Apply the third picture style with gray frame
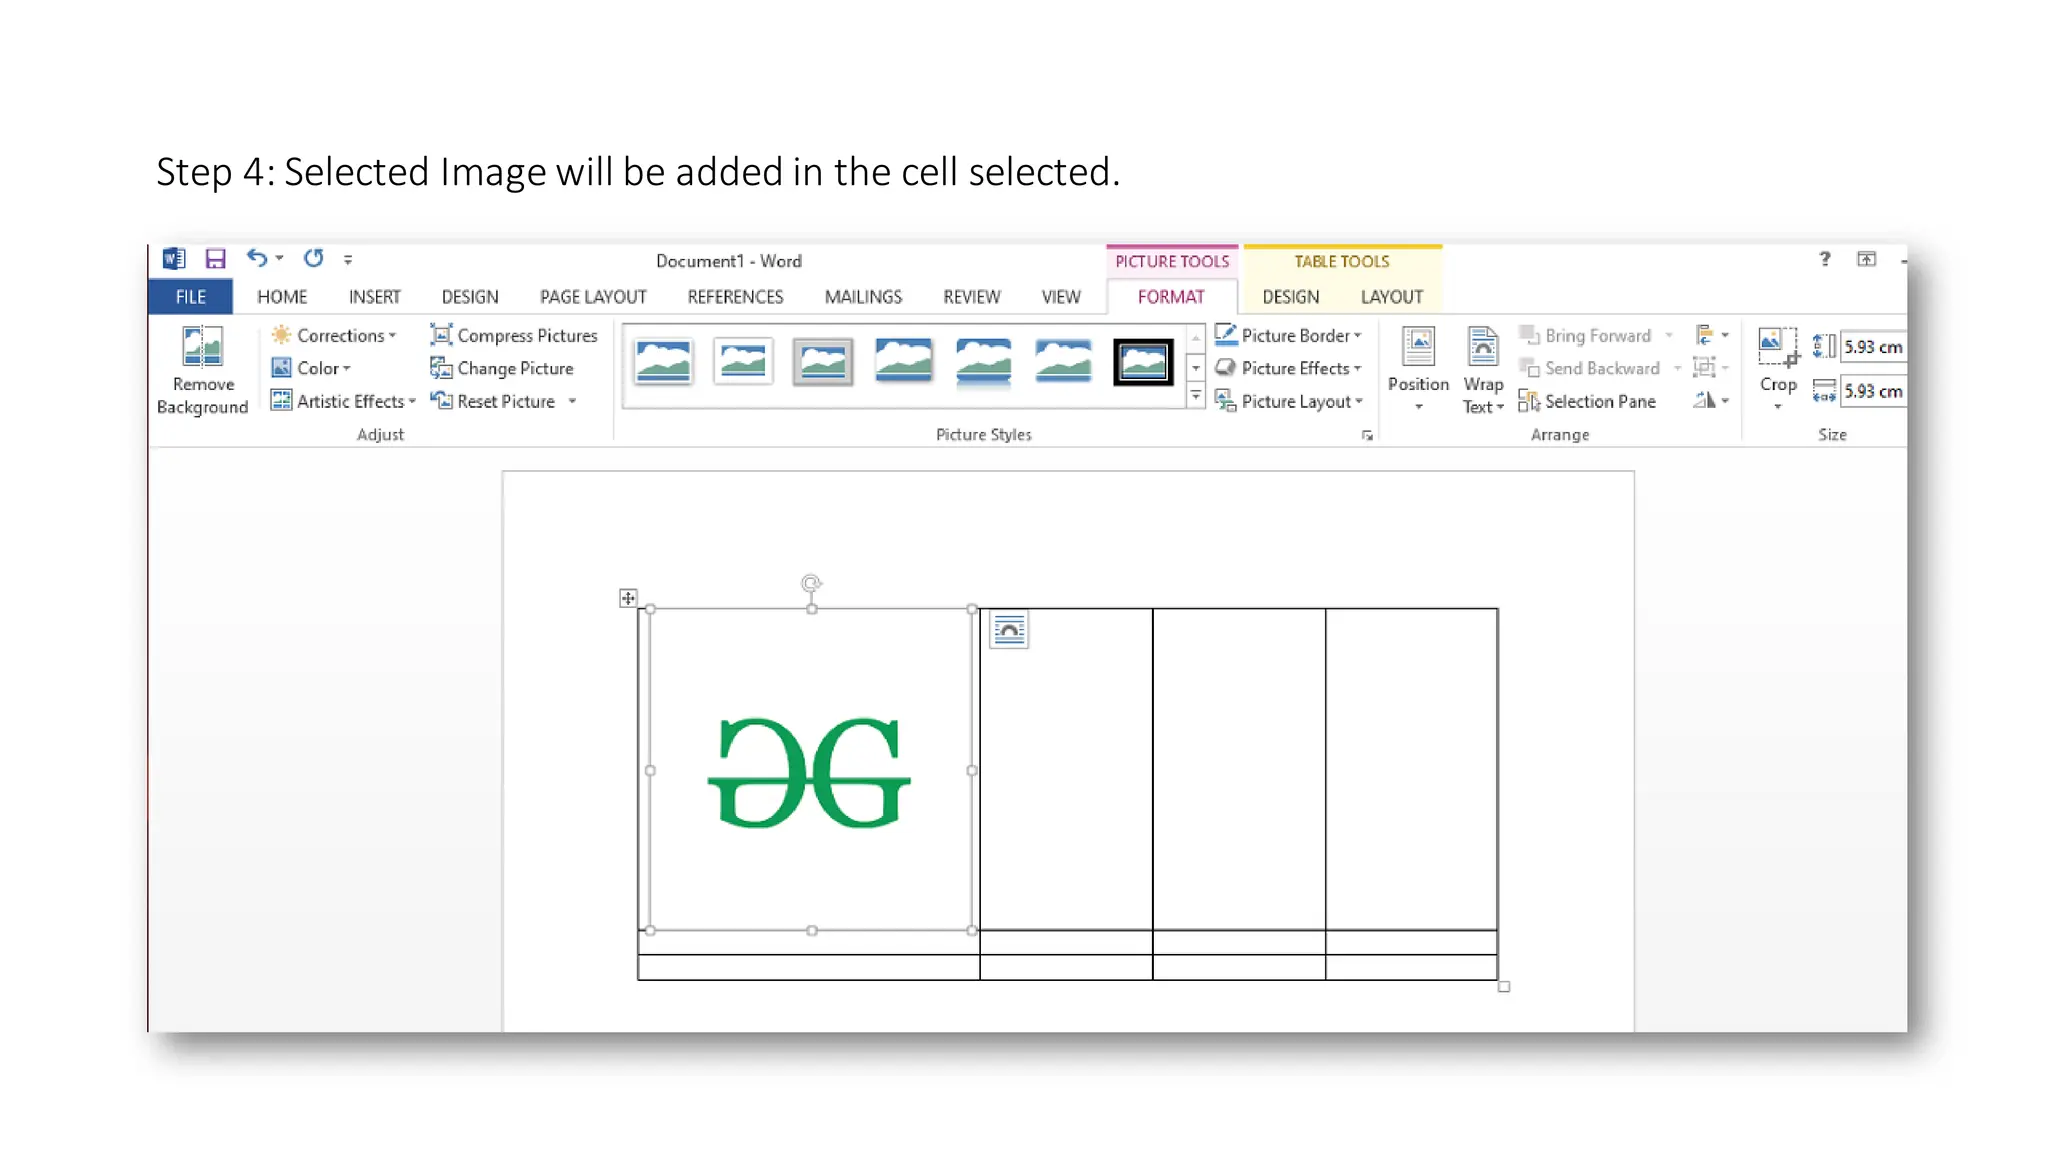Image resolution: width=2048 pixels, height=1152 pixels. pos(823,362)
